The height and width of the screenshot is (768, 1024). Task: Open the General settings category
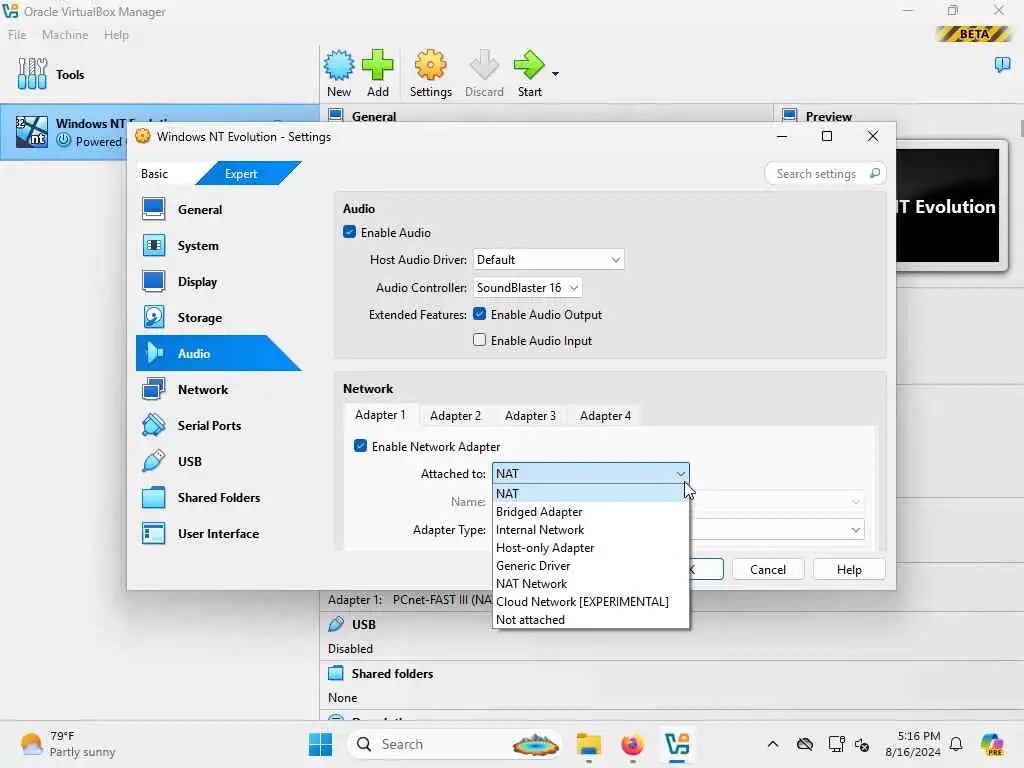click(218, 210)
